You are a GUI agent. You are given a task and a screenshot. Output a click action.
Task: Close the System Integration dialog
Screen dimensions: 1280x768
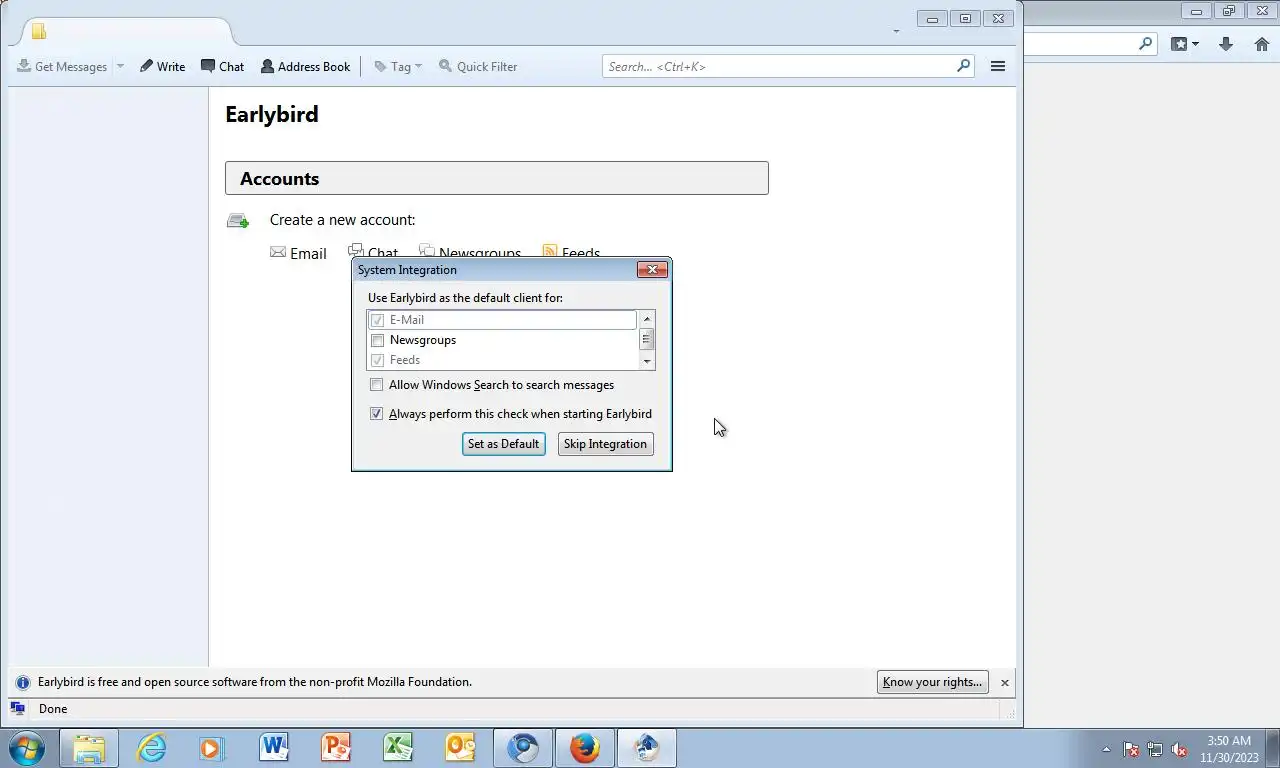coord(652,270)
